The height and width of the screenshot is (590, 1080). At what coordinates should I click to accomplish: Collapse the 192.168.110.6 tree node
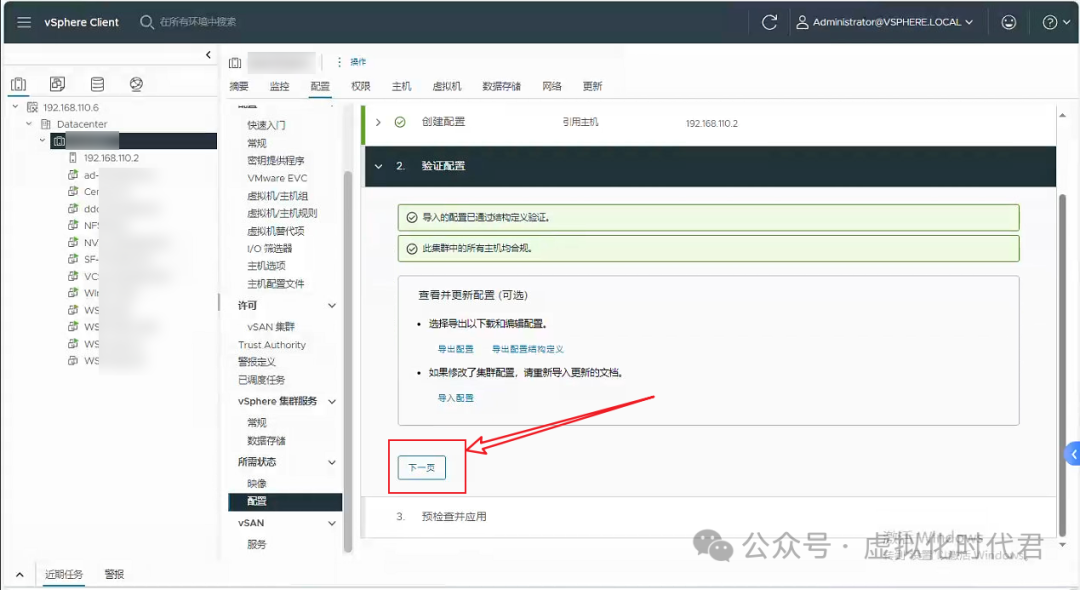pos(14,107)
